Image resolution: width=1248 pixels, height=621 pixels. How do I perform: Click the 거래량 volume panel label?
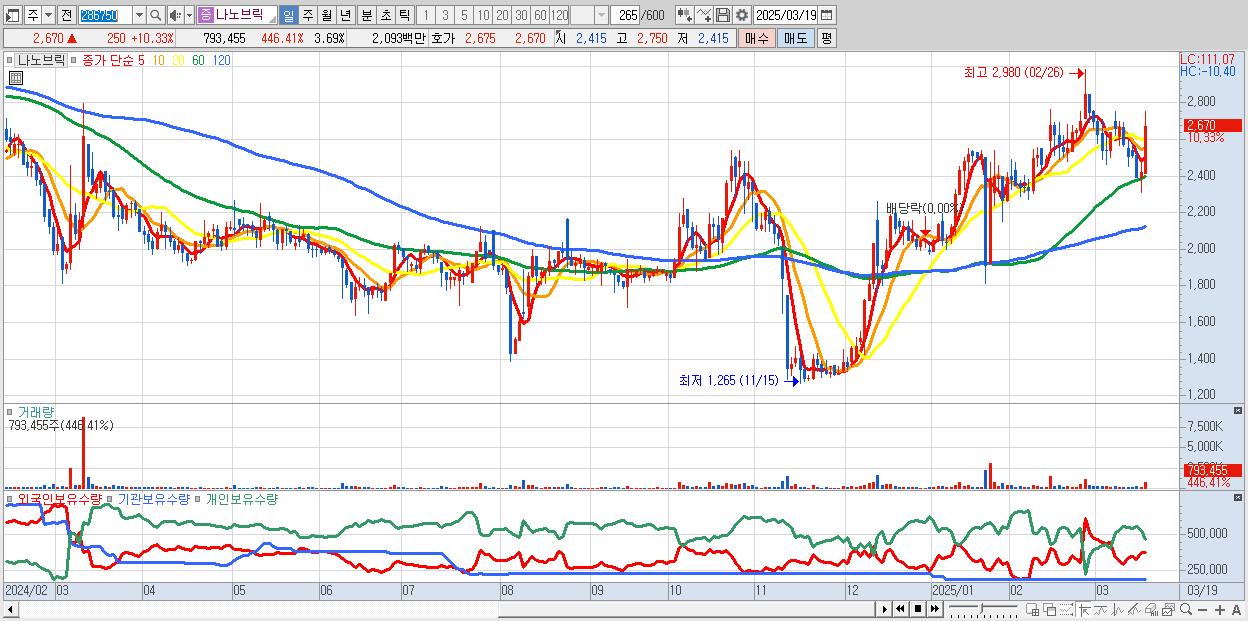point(35,411)
